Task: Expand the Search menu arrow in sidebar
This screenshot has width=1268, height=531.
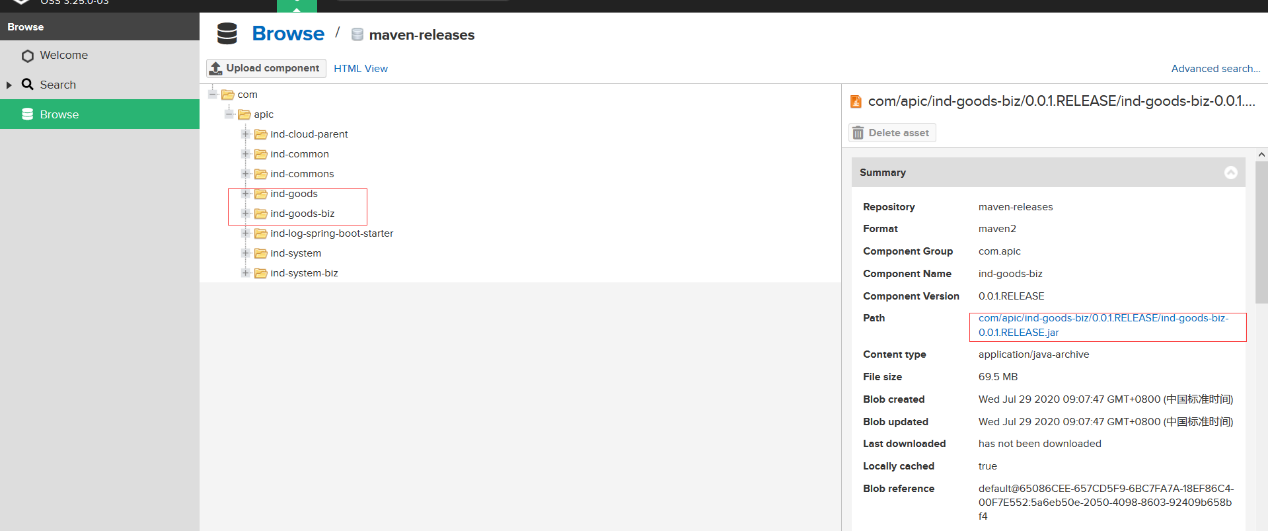Action: pyautogui.click(x=10, y=85)
